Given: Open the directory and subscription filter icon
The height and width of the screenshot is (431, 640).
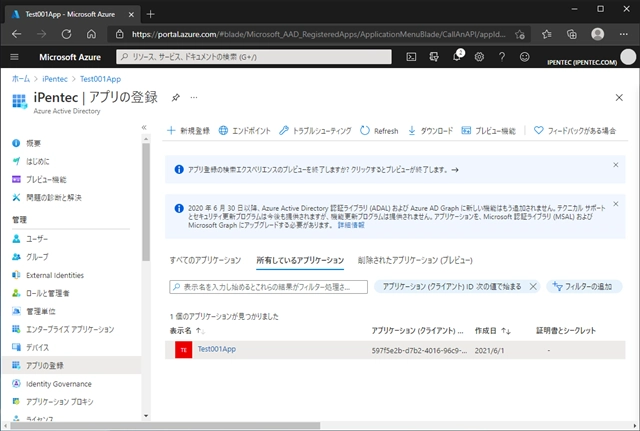Looking at the screenshot, I should 434,57.
